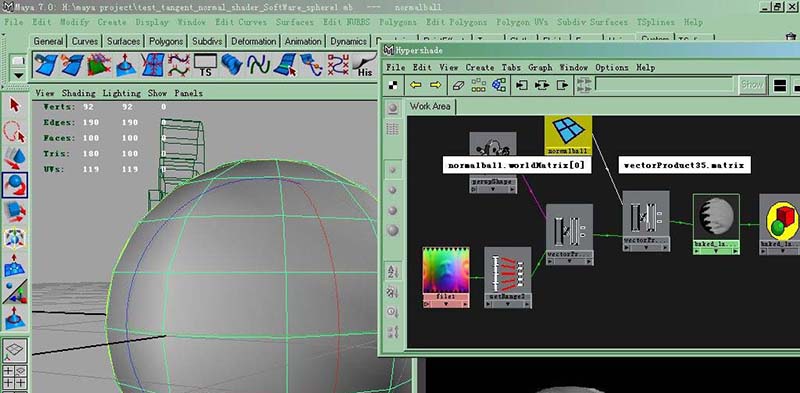This screenshot has height=393, width=800.
Task: Select the Soft Modification tool
Action: pos(15,265)
